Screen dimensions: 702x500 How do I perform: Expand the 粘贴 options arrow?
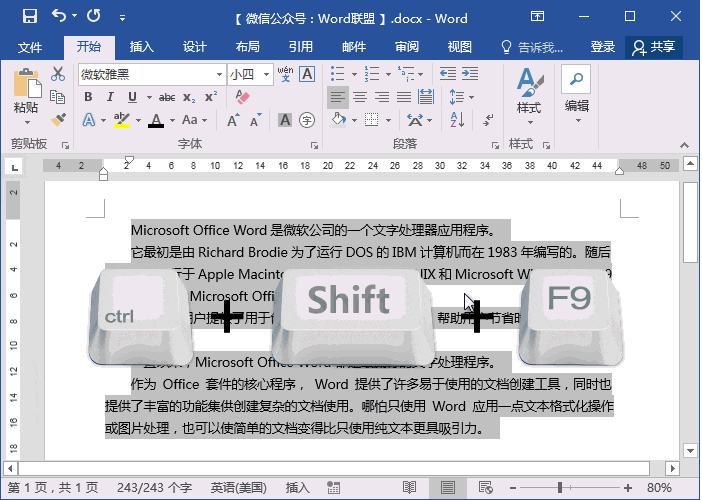pyautogui.click(x=27, y=122)
